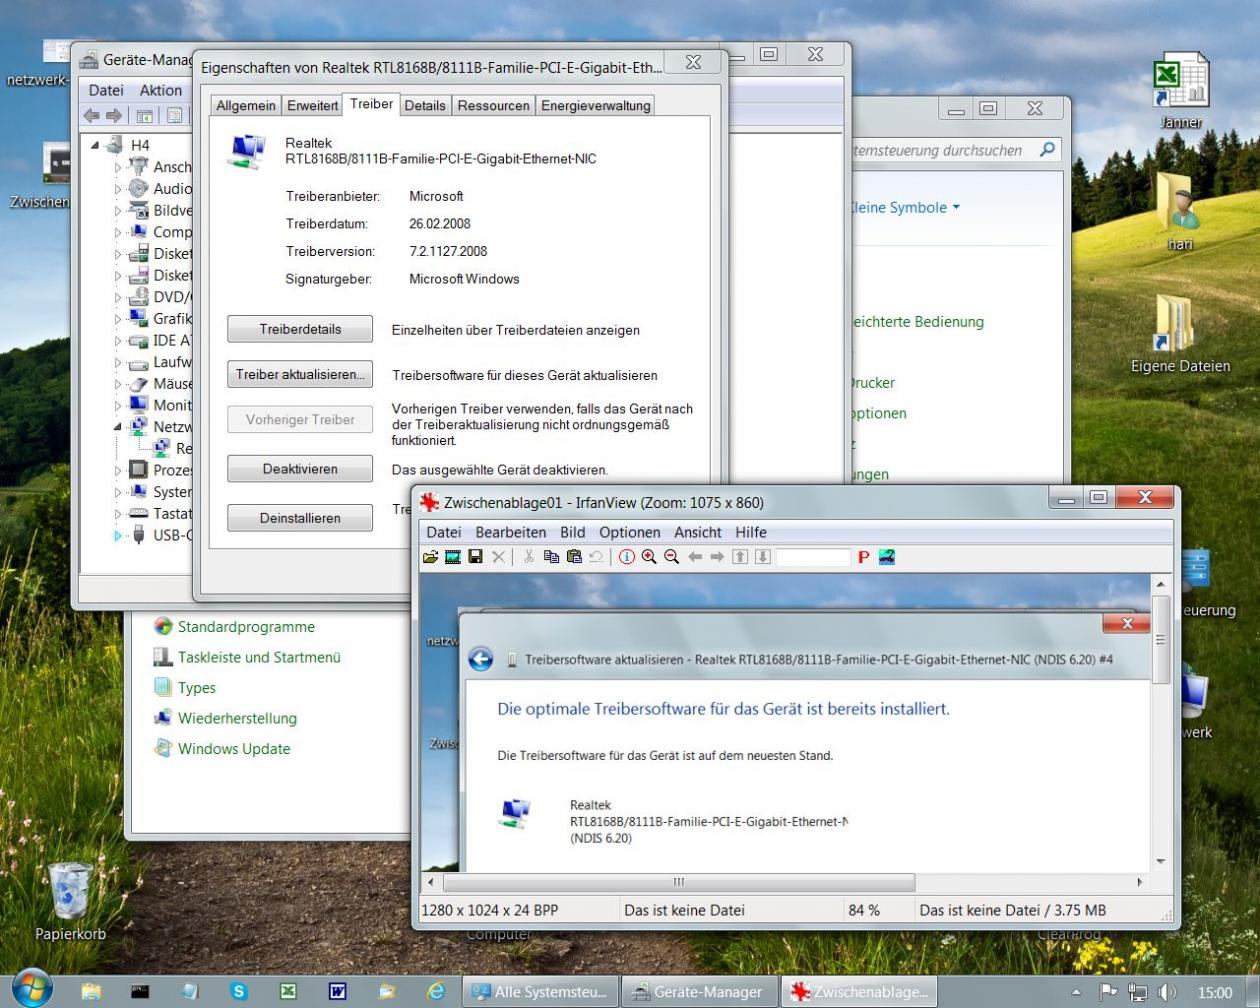Open the Bild menu in IrfanView
This screenshot has width=1260, height=1008.
[x=573, y=532]
